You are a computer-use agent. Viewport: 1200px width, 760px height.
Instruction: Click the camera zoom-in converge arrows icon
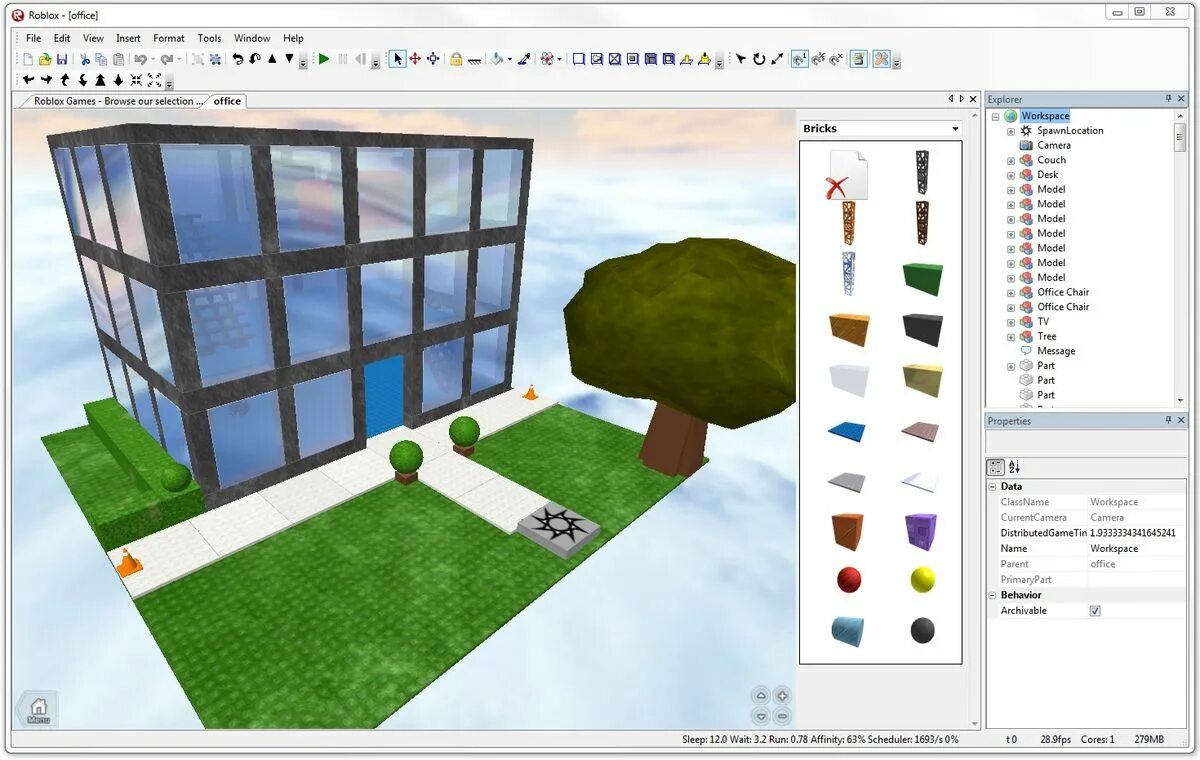coord(136,80)
